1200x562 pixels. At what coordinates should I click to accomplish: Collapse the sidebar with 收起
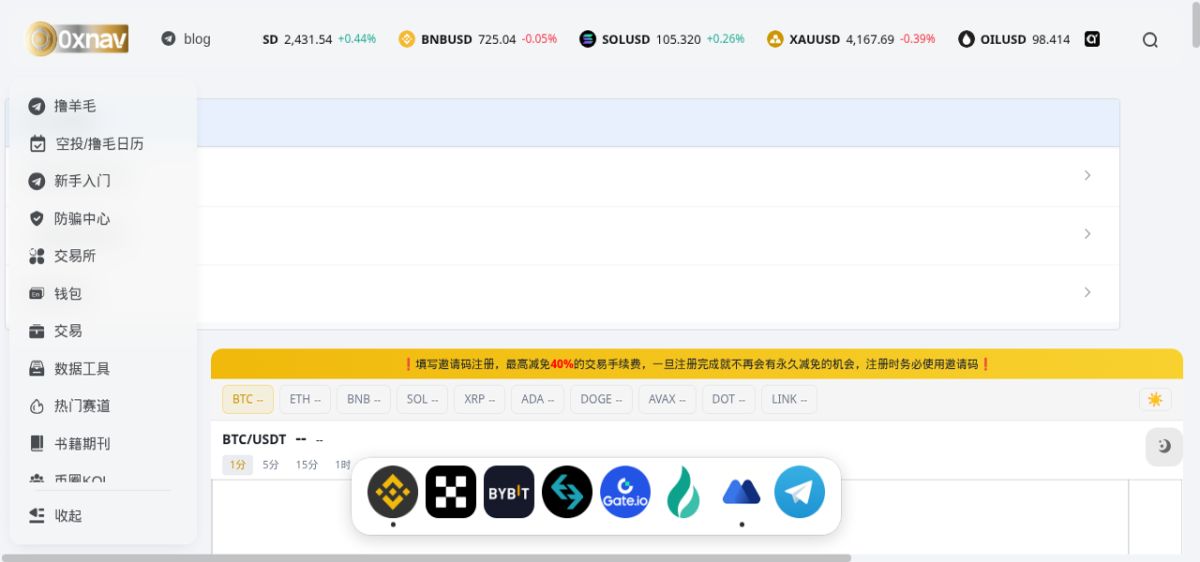pos(69,515)
